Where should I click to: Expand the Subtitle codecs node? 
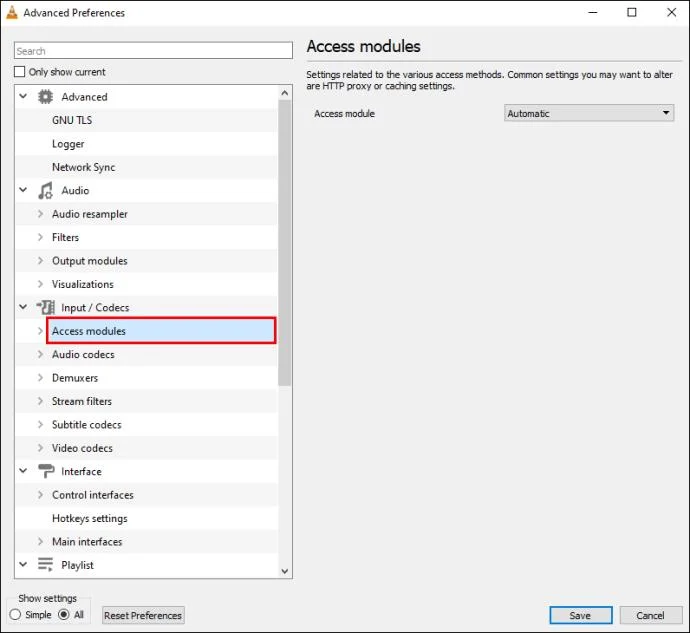point(40,424)
